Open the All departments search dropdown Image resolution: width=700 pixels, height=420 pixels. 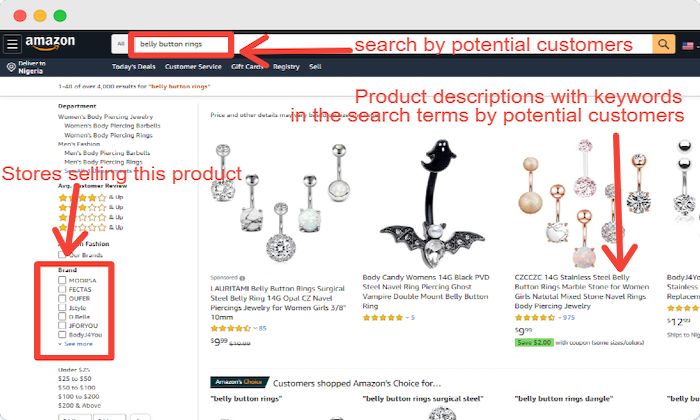click(121, 44)
